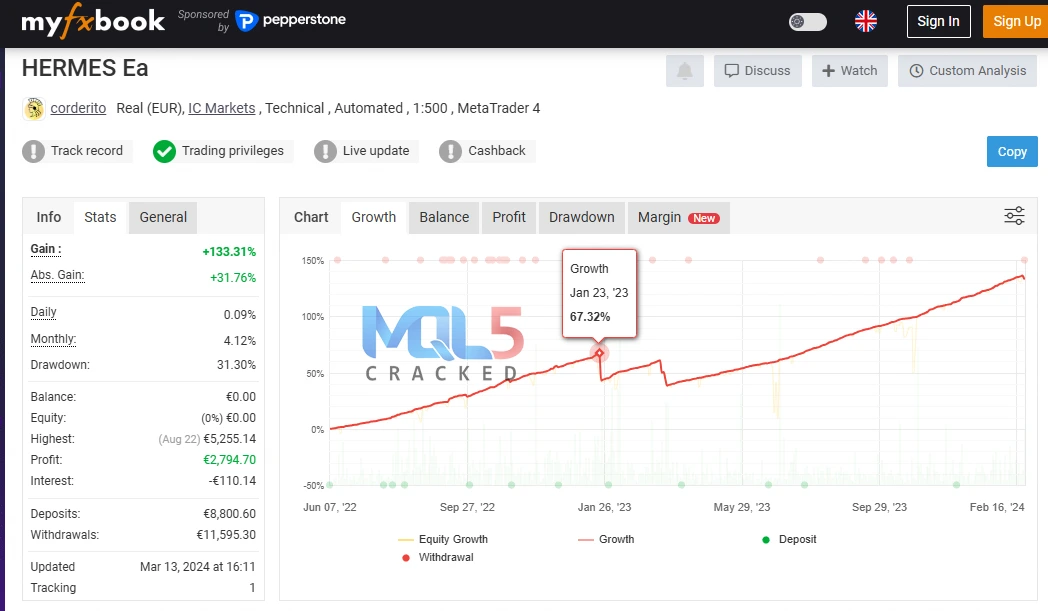
Task: Add system to Watch list
Action: [x=849, y=71]
